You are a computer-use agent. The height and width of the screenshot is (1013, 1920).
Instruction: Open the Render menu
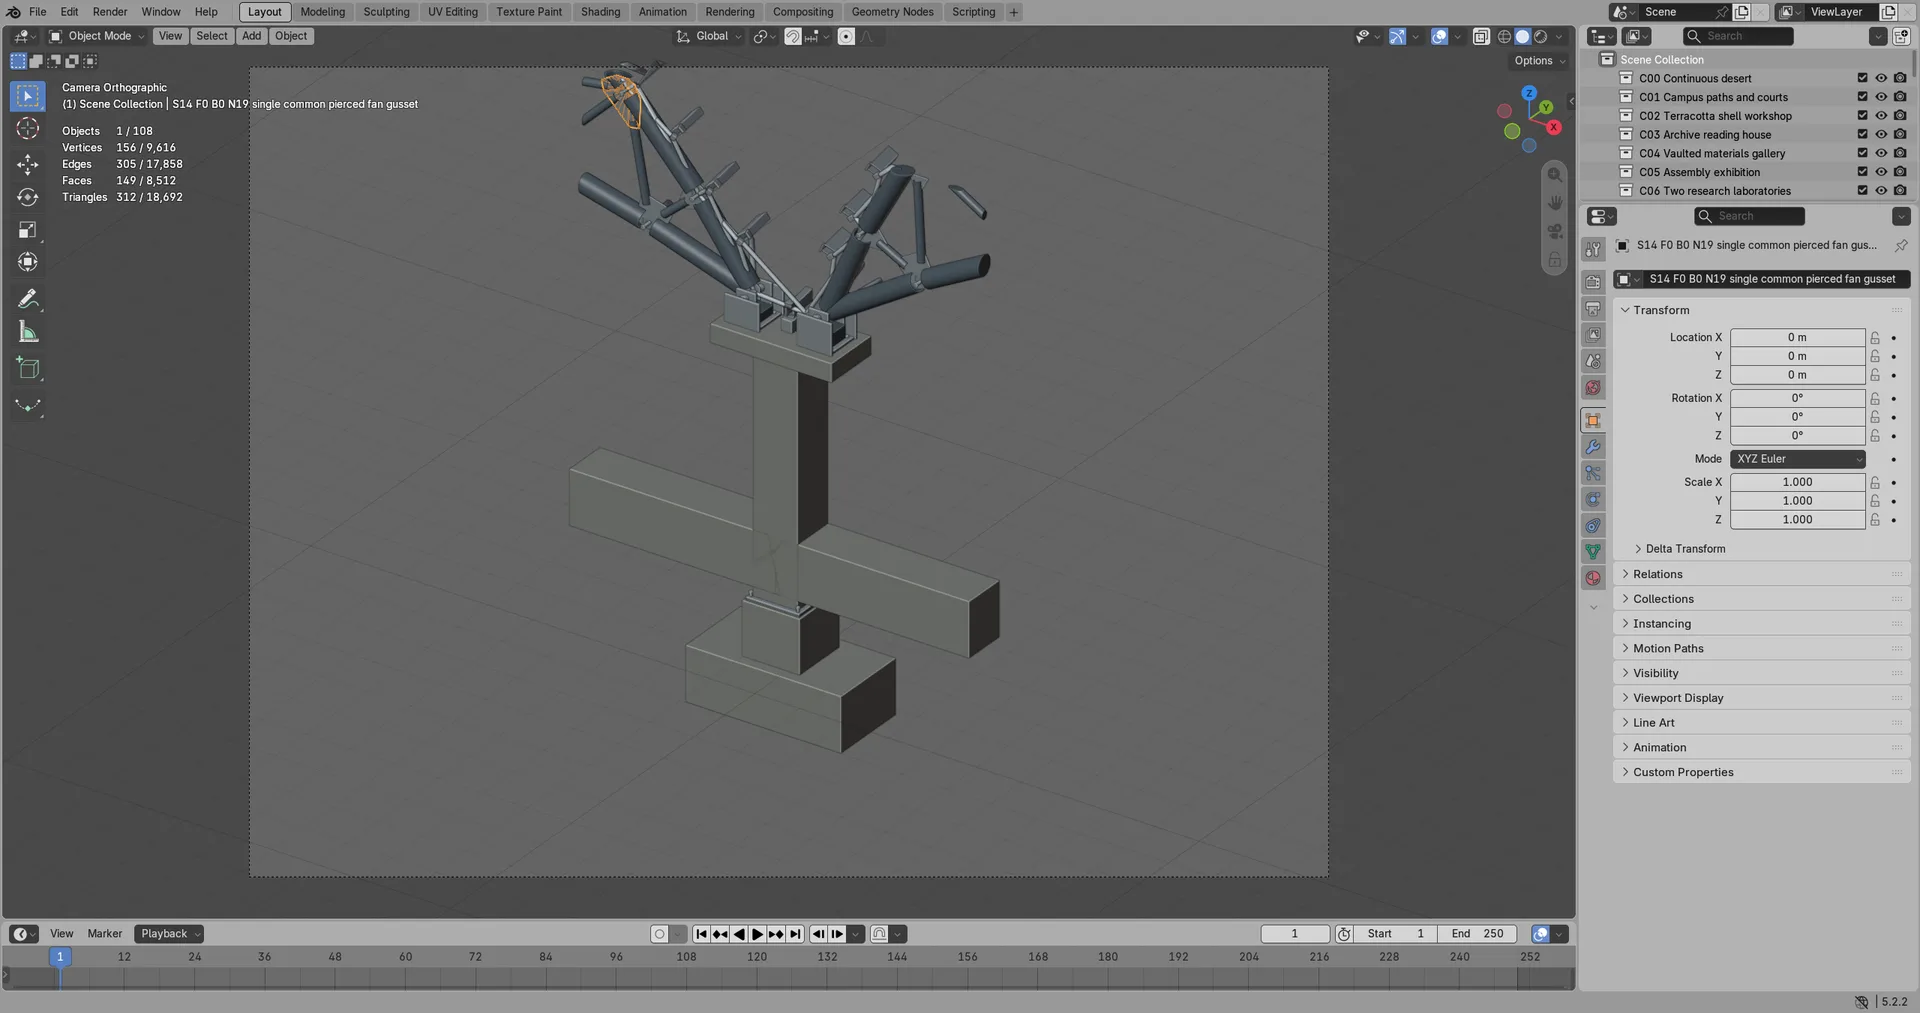click(x=110, y=12)
